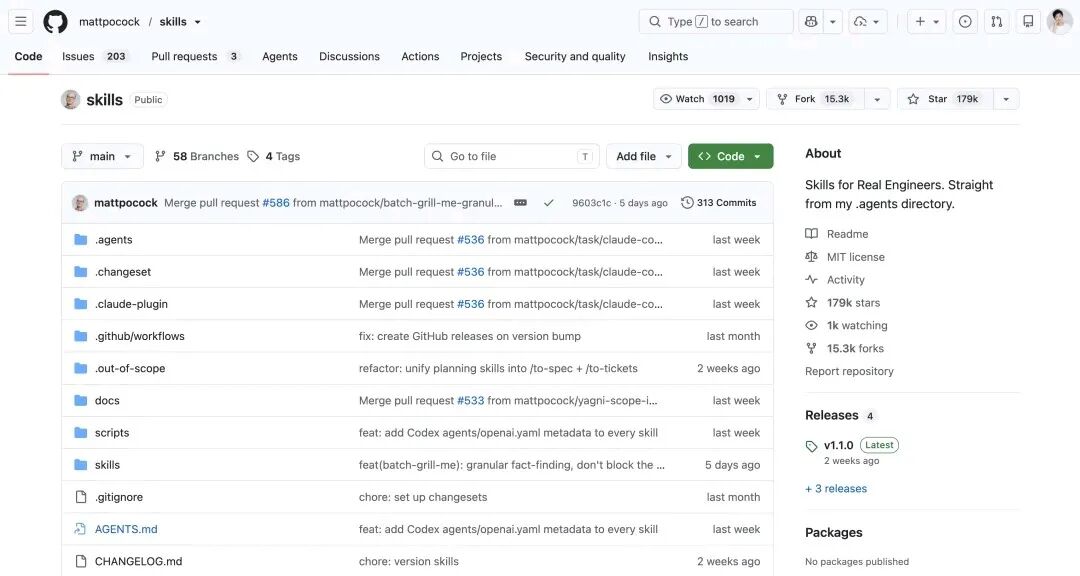1080x576 pixels.
Task: View the 4 Tags link
Action: coord(274,156)
